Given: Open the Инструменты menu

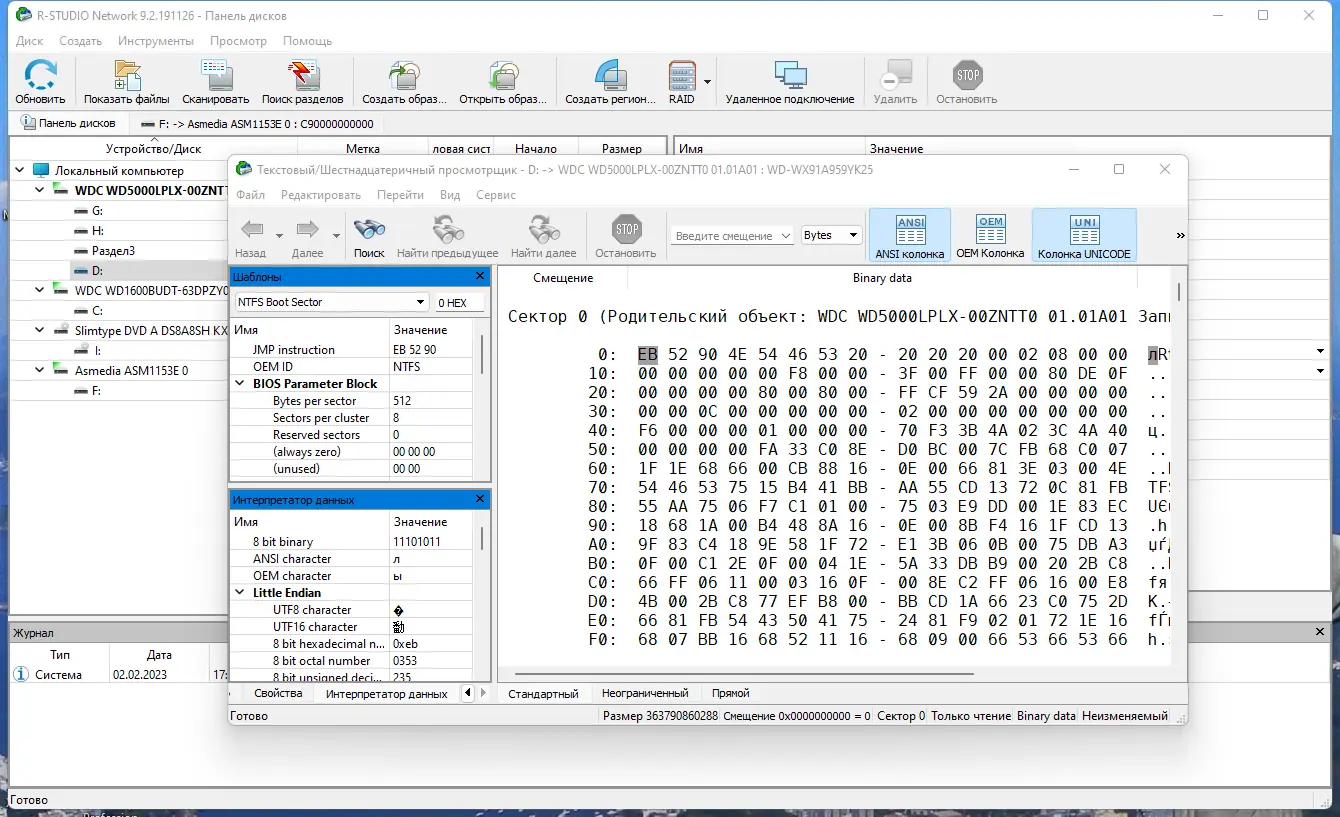Looking at the screenshot, I should click(155, 41).
